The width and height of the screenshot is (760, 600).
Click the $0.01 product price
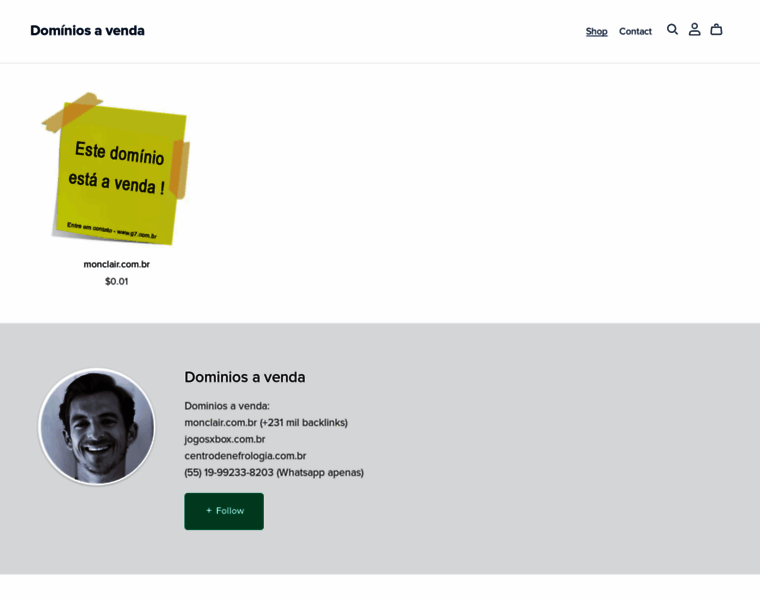pos(116,281)
